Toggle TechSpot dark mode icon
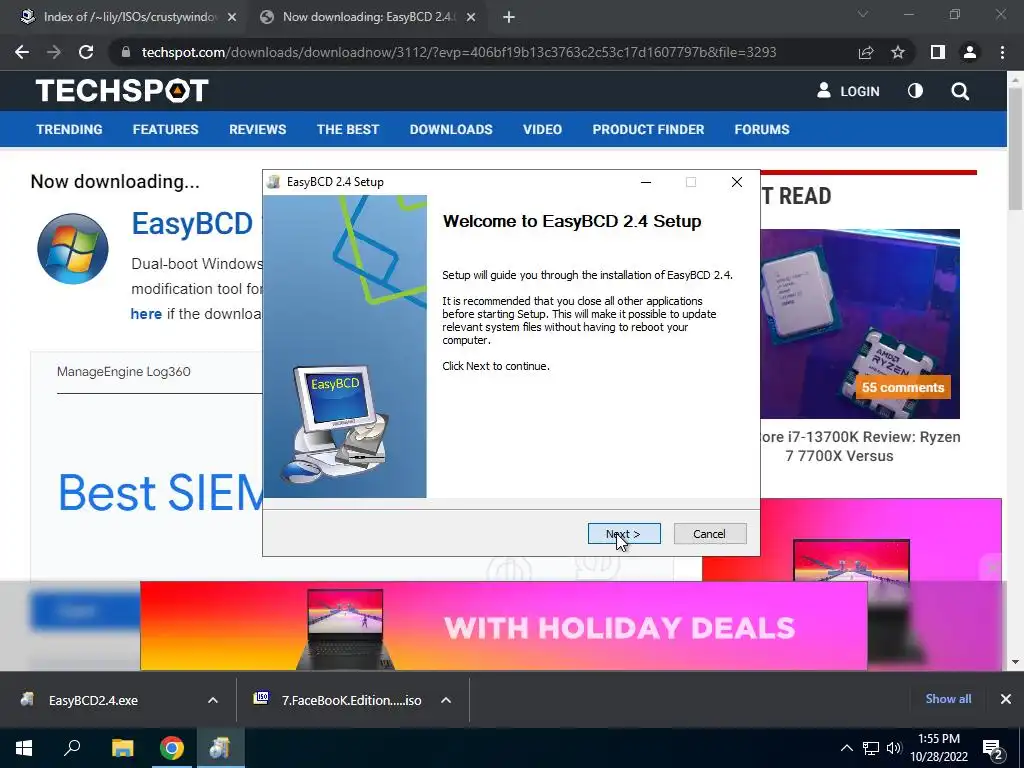The image size is (1024, 768). (x=915, y=91)
